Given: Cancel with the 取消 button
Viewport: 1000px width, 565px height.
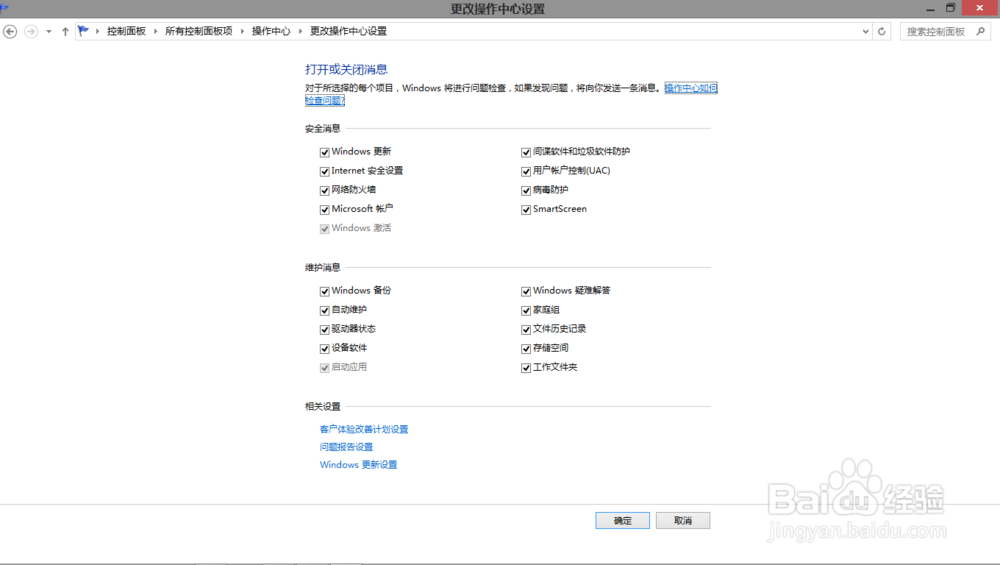Looking at the screenshot, I should click(x=683, y=520).
